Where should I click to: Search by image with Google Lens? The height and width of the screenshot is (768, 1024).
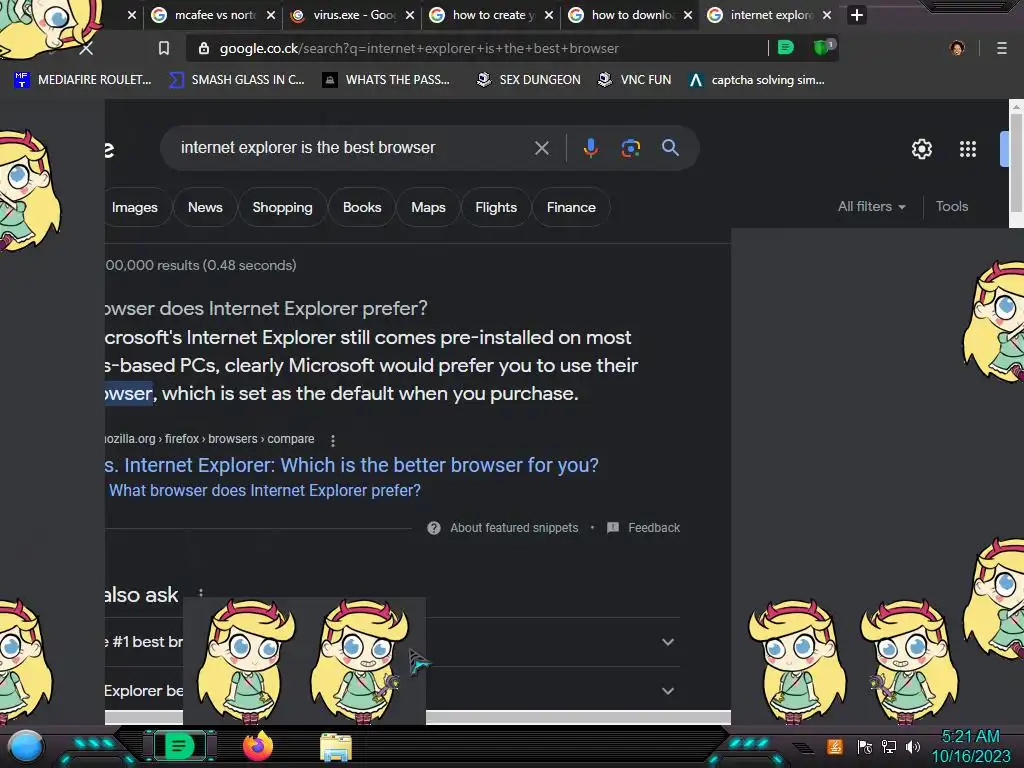coord(630,148)
